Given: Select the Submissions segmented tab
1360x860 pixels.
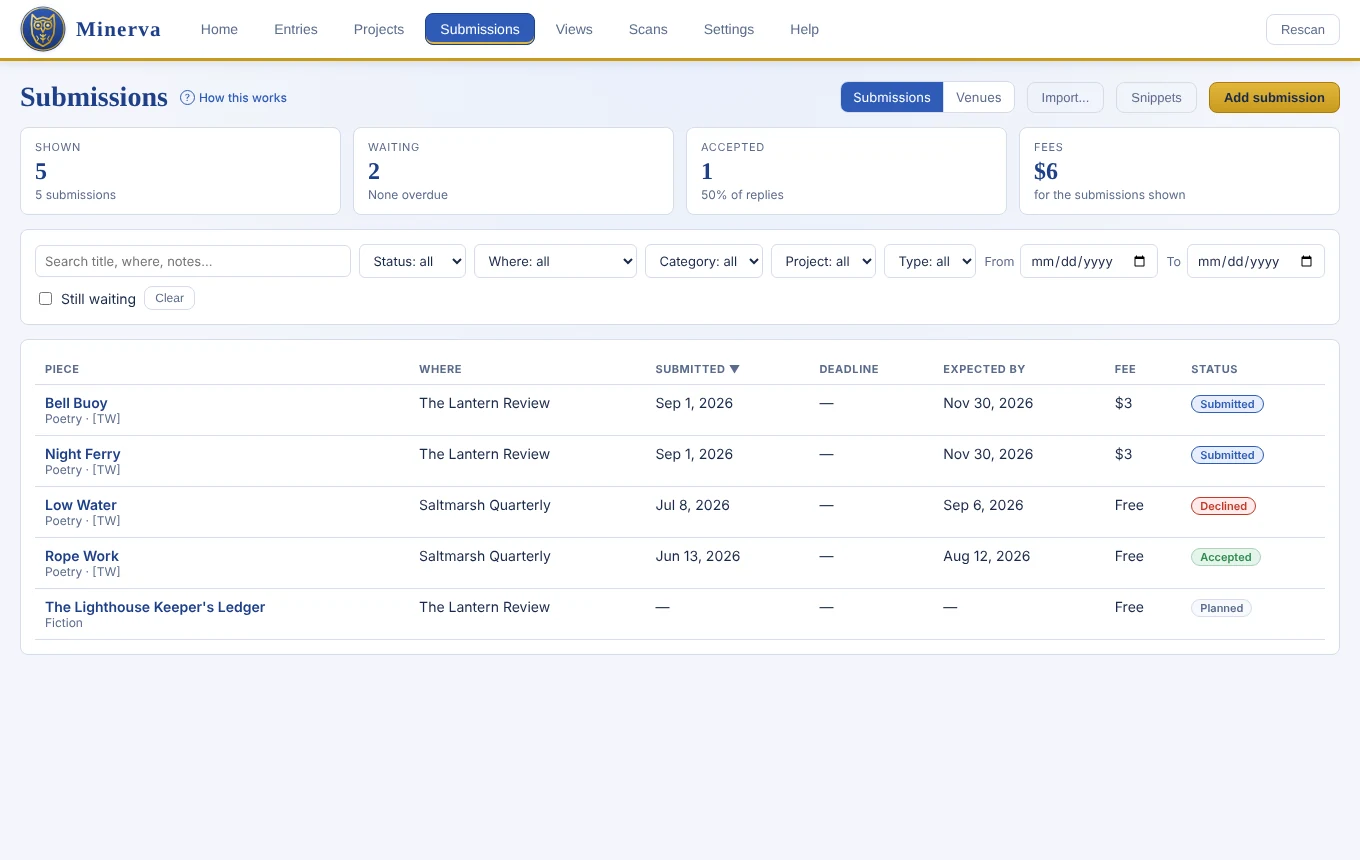Looking at the screenshot, I should point(892,97).
